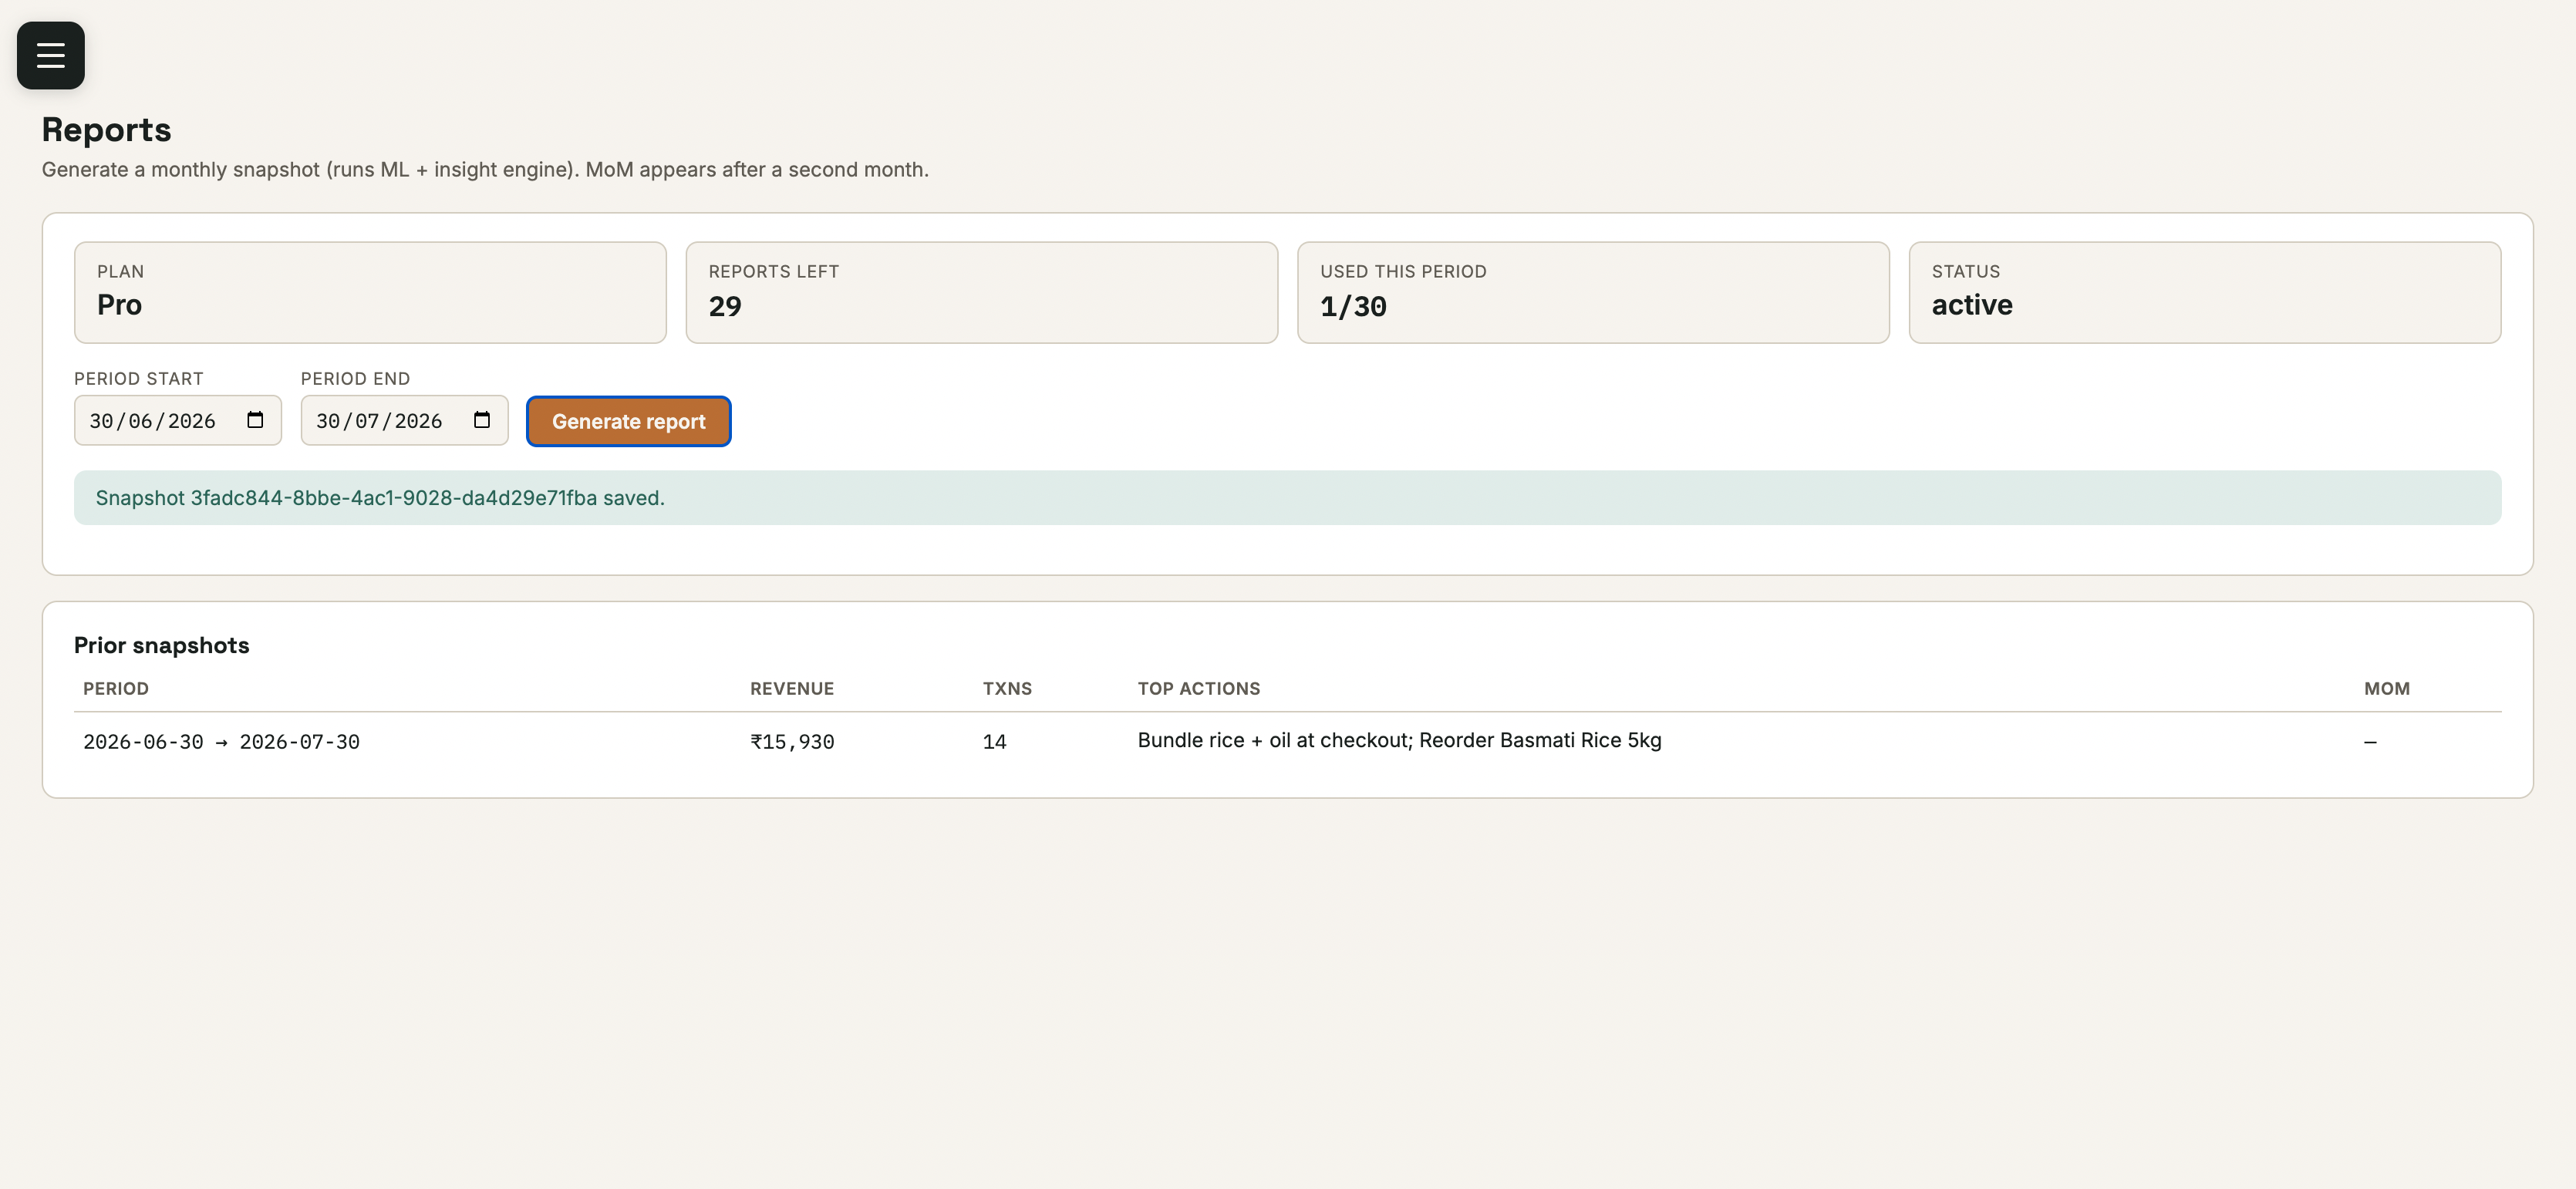The image size is (2576, 1189).
Task: Focus the Period Start date field
Action: point(178,420)
